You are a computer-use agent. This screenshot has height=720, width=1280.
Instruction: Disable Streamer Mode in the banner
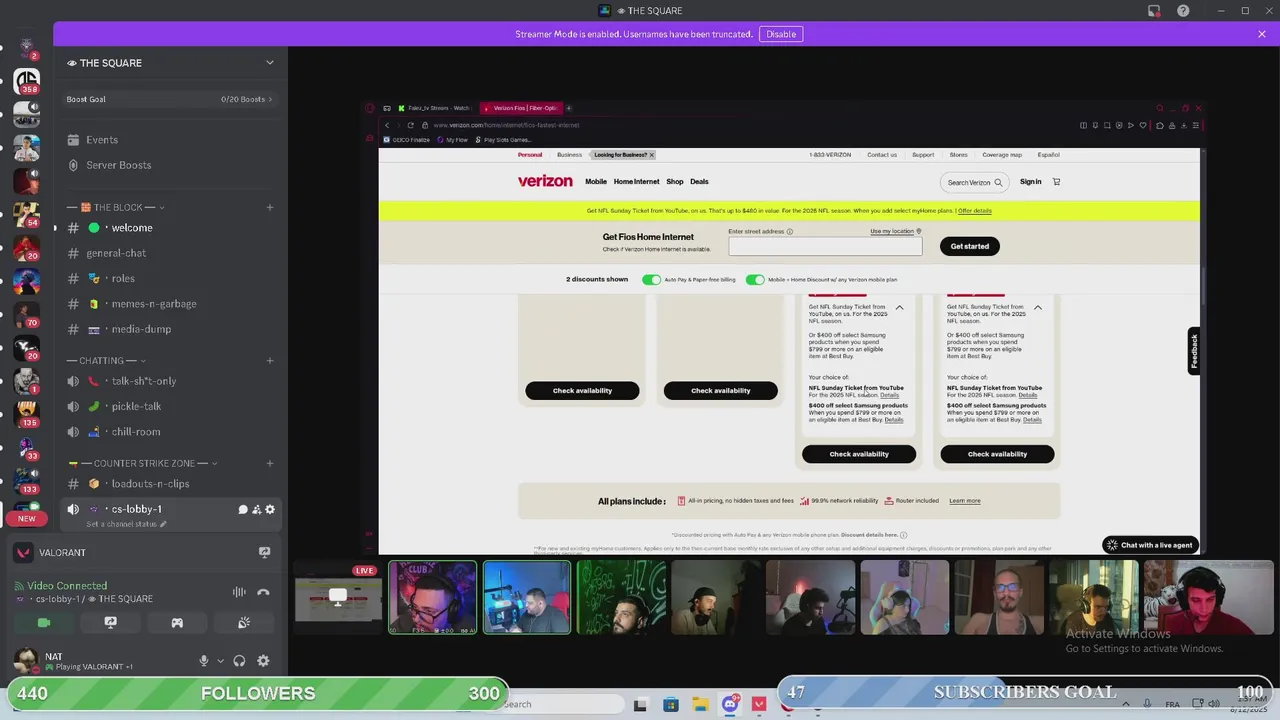[781, 34]
